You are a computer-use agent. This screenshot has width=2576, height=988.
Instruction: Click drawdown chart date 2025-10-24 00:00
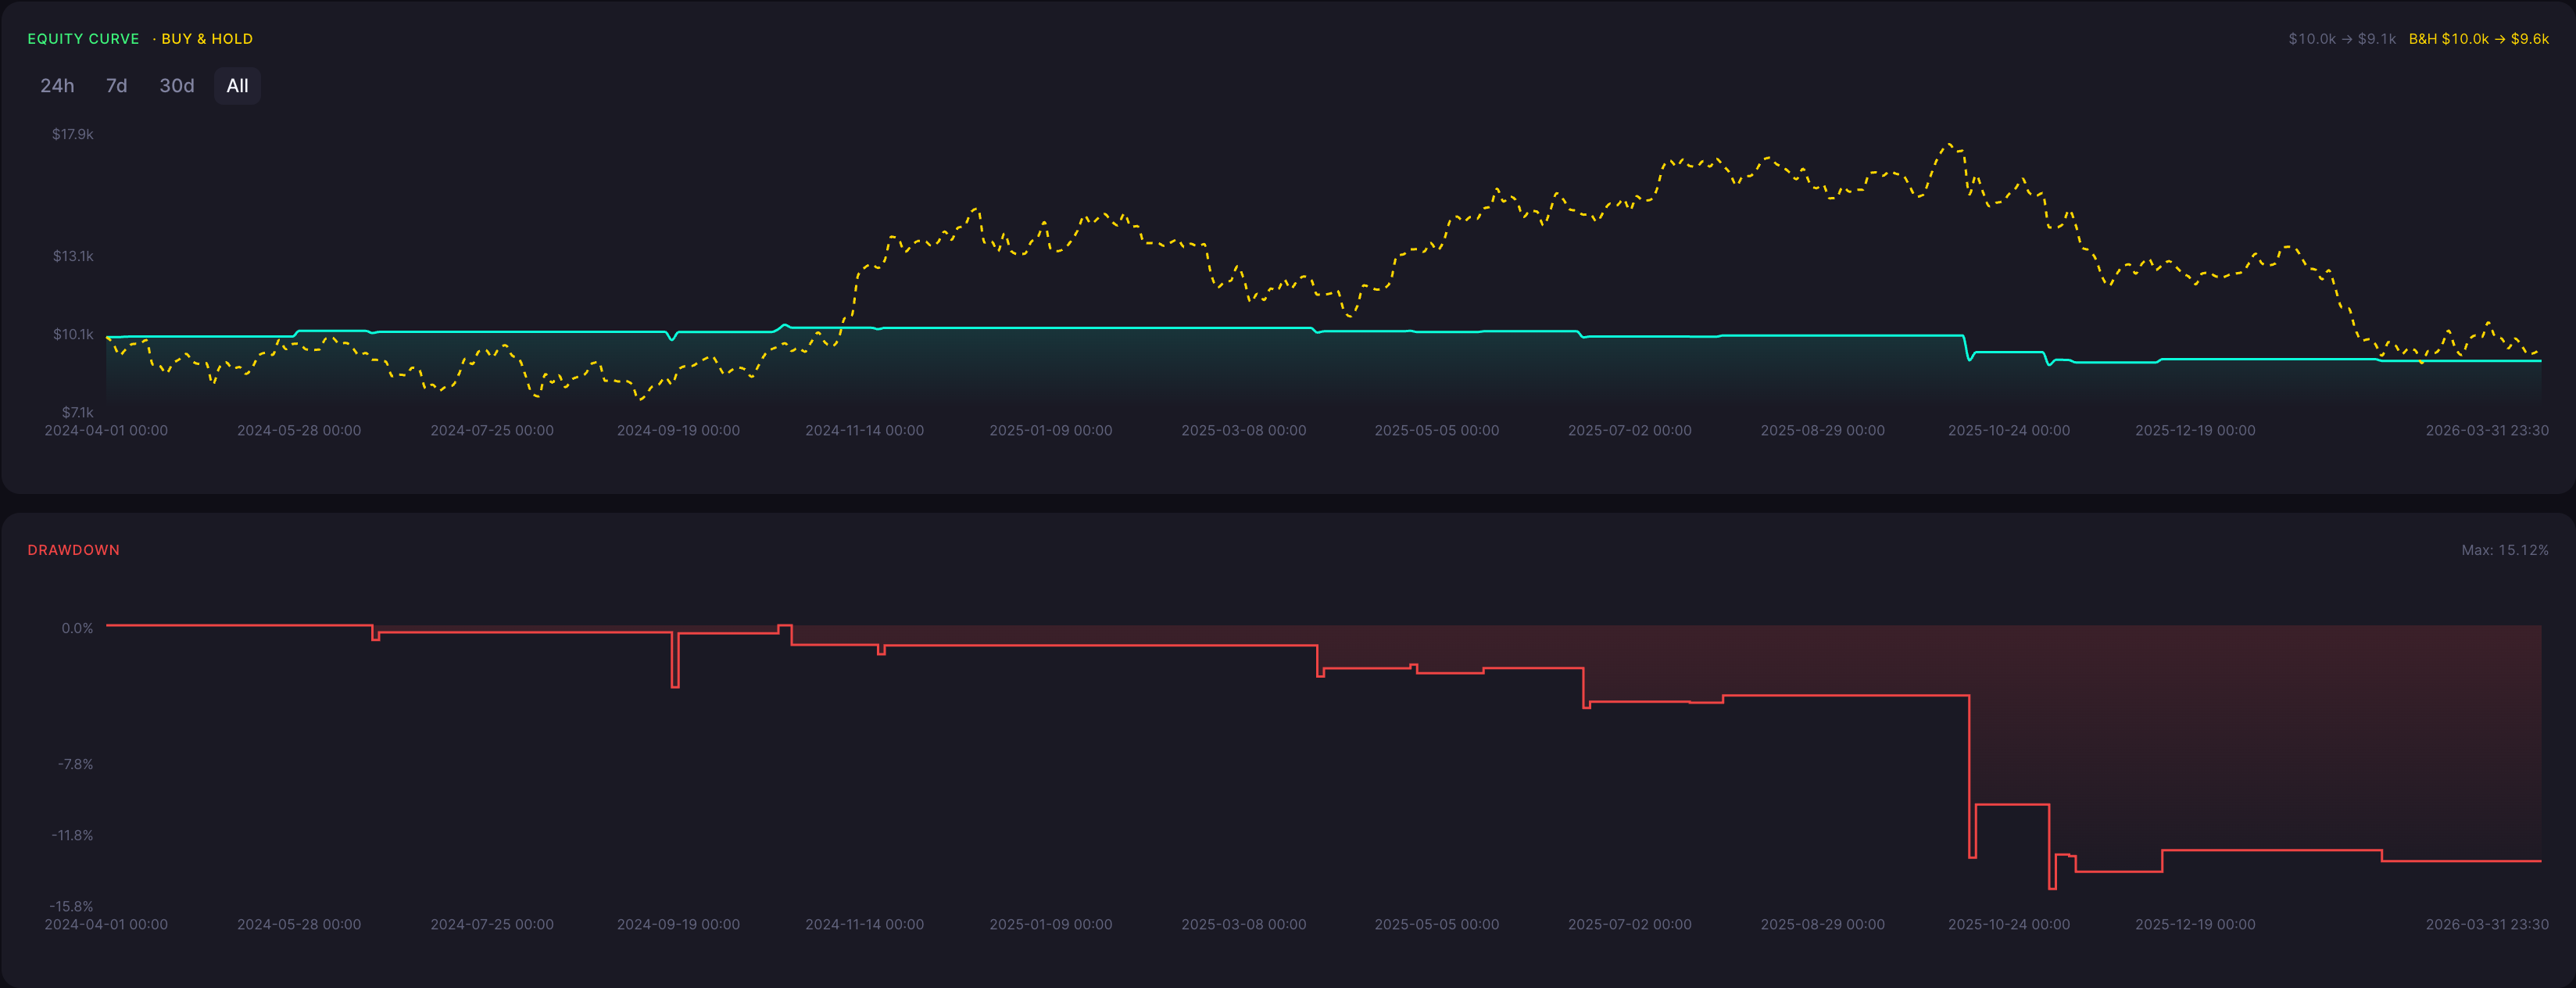tap(2008, 924)
